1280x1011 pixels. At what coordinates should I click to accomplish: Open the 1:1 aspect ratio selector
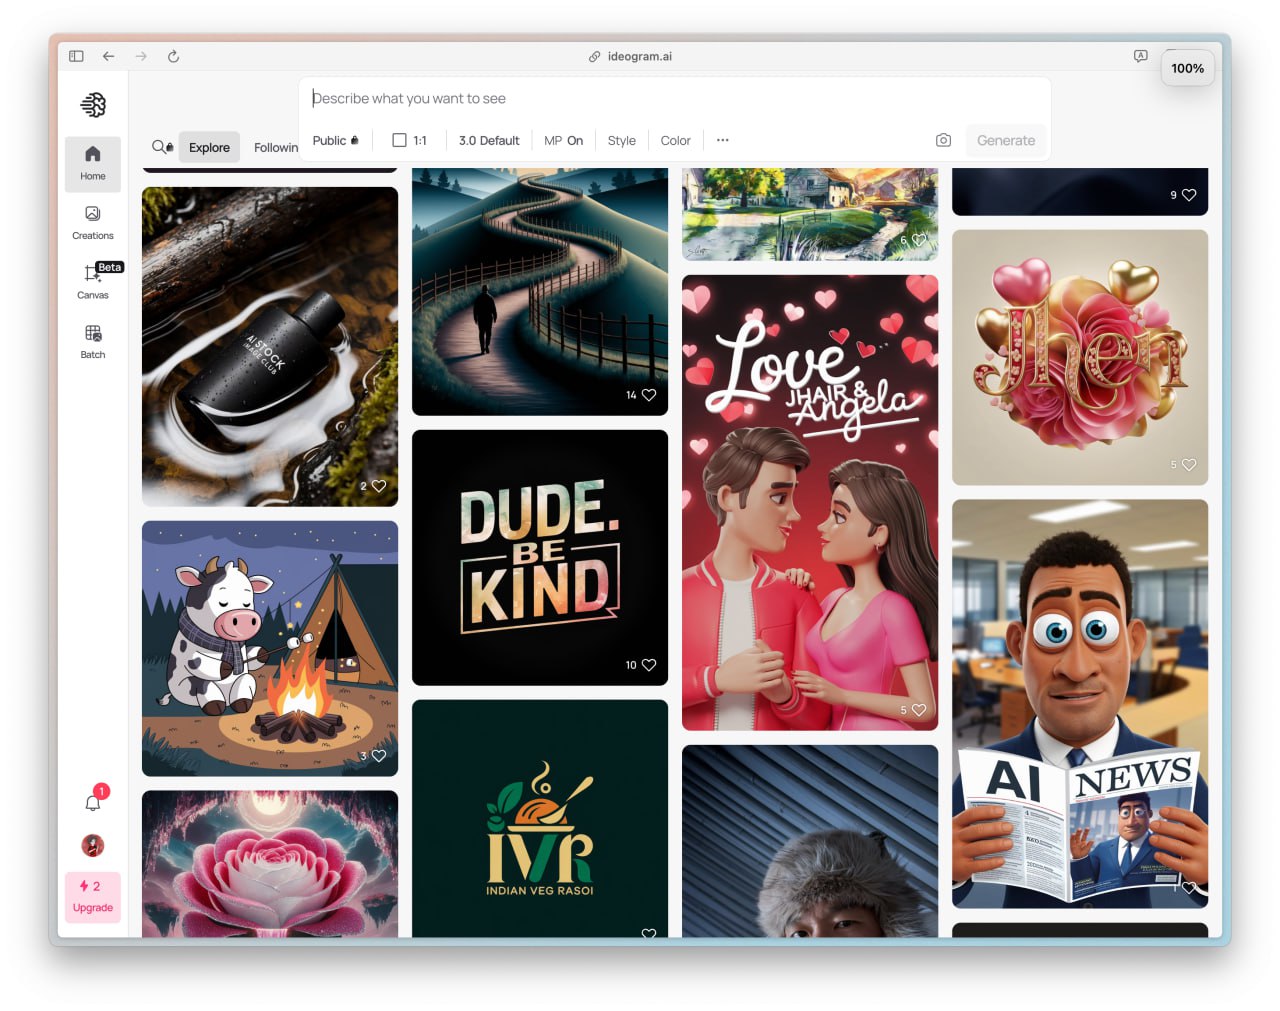(410, 141)
